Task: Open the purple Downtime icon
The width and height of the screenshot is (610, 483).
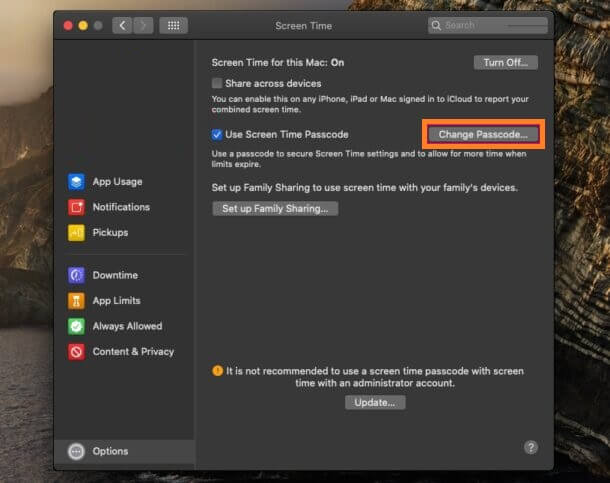Action: coord(76,275)
